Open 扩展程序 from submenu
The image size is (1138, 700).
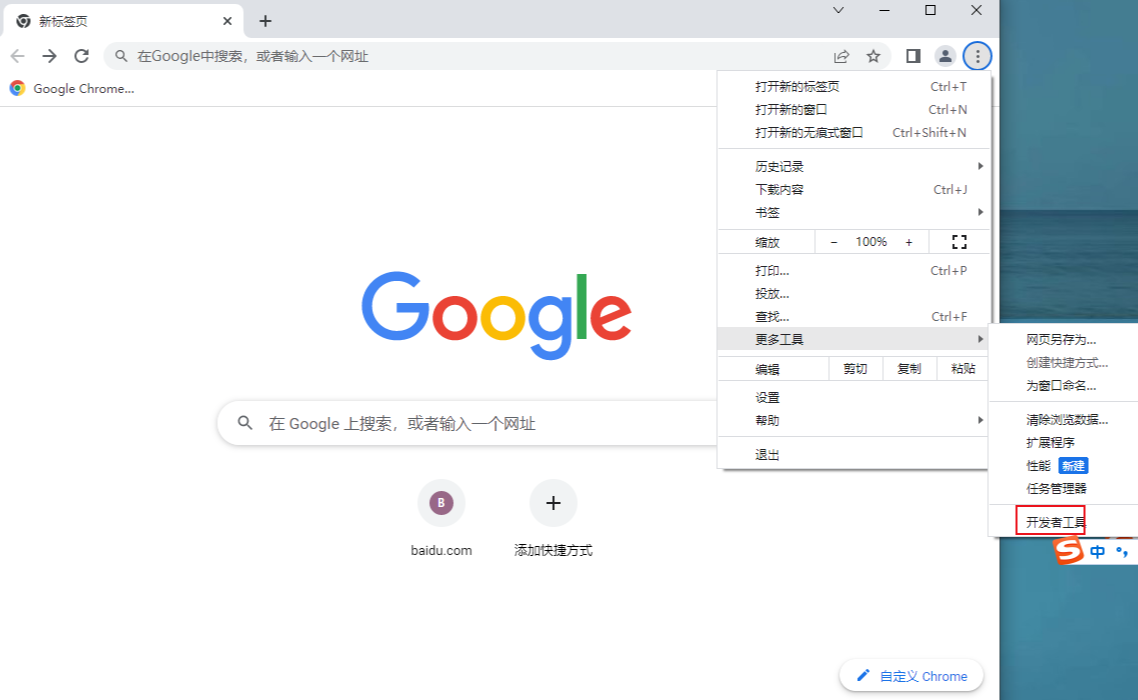1064,443
